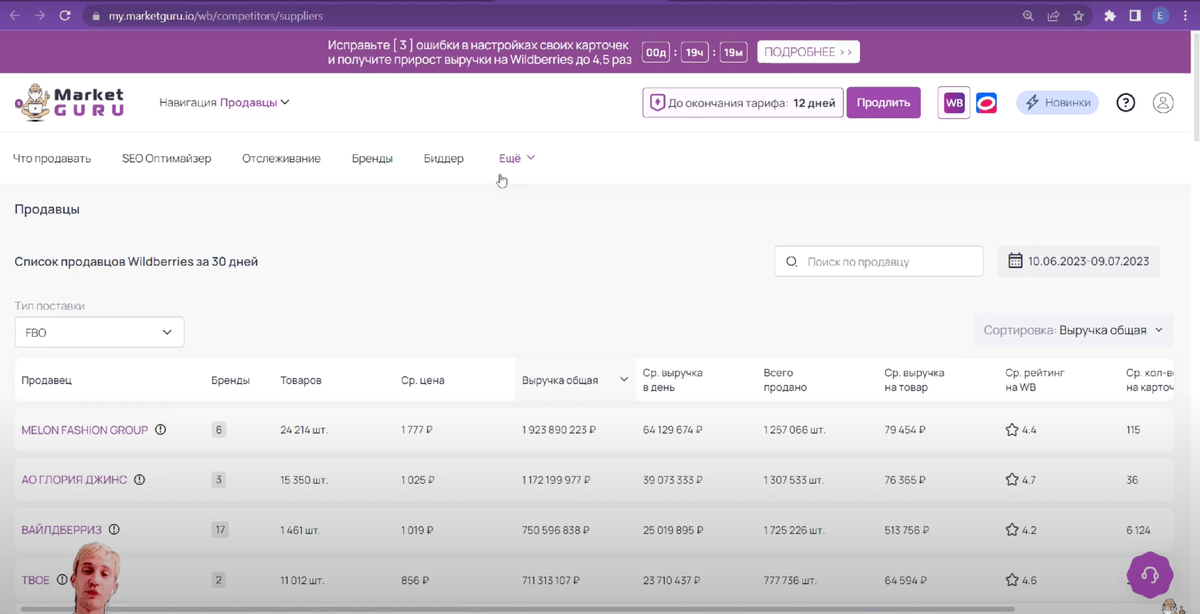Click the info icon next to АО ГЛОРИЯ ДЖИНС
Viewport: 1200px width, 614px height.
139,480
